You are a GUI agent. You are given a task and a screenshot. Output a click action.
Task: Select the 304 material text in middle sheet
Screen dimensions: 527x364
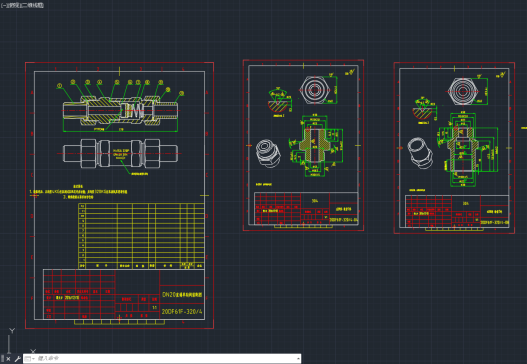[315, 201]
